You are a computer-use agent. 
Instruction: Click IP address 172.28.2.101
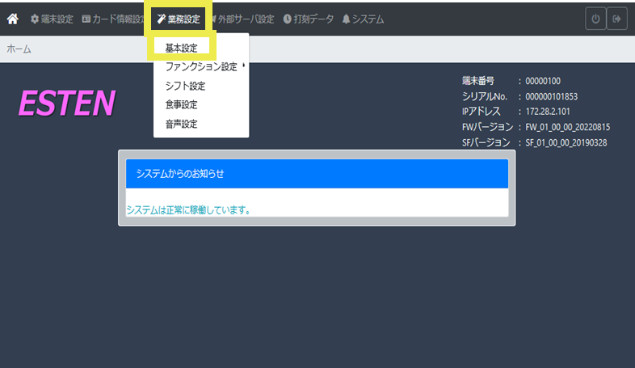[548, 111]
